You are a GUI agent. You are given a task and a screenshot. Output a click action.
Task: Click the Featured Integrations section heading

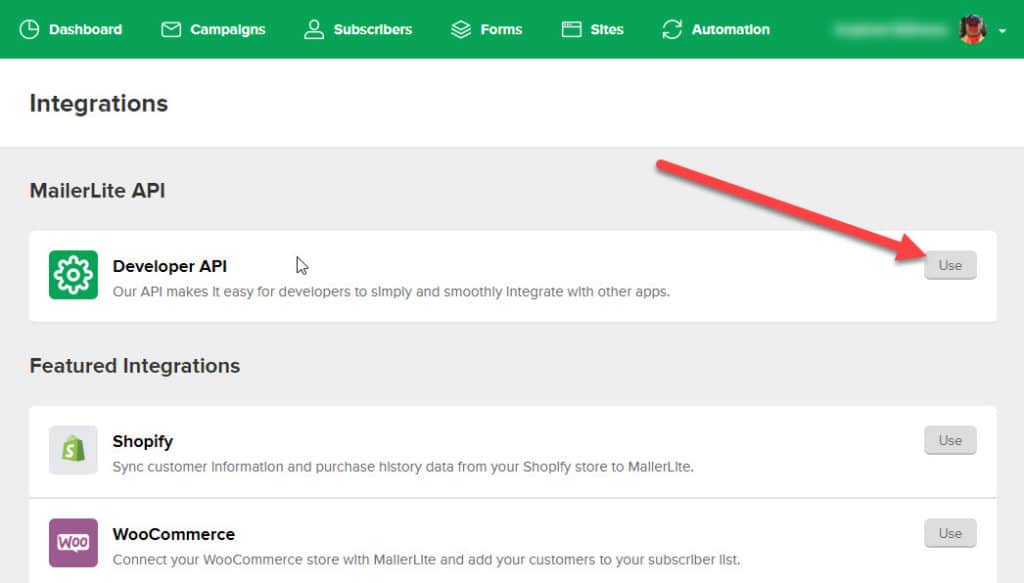pyautogui.click(x=135, y=366)
